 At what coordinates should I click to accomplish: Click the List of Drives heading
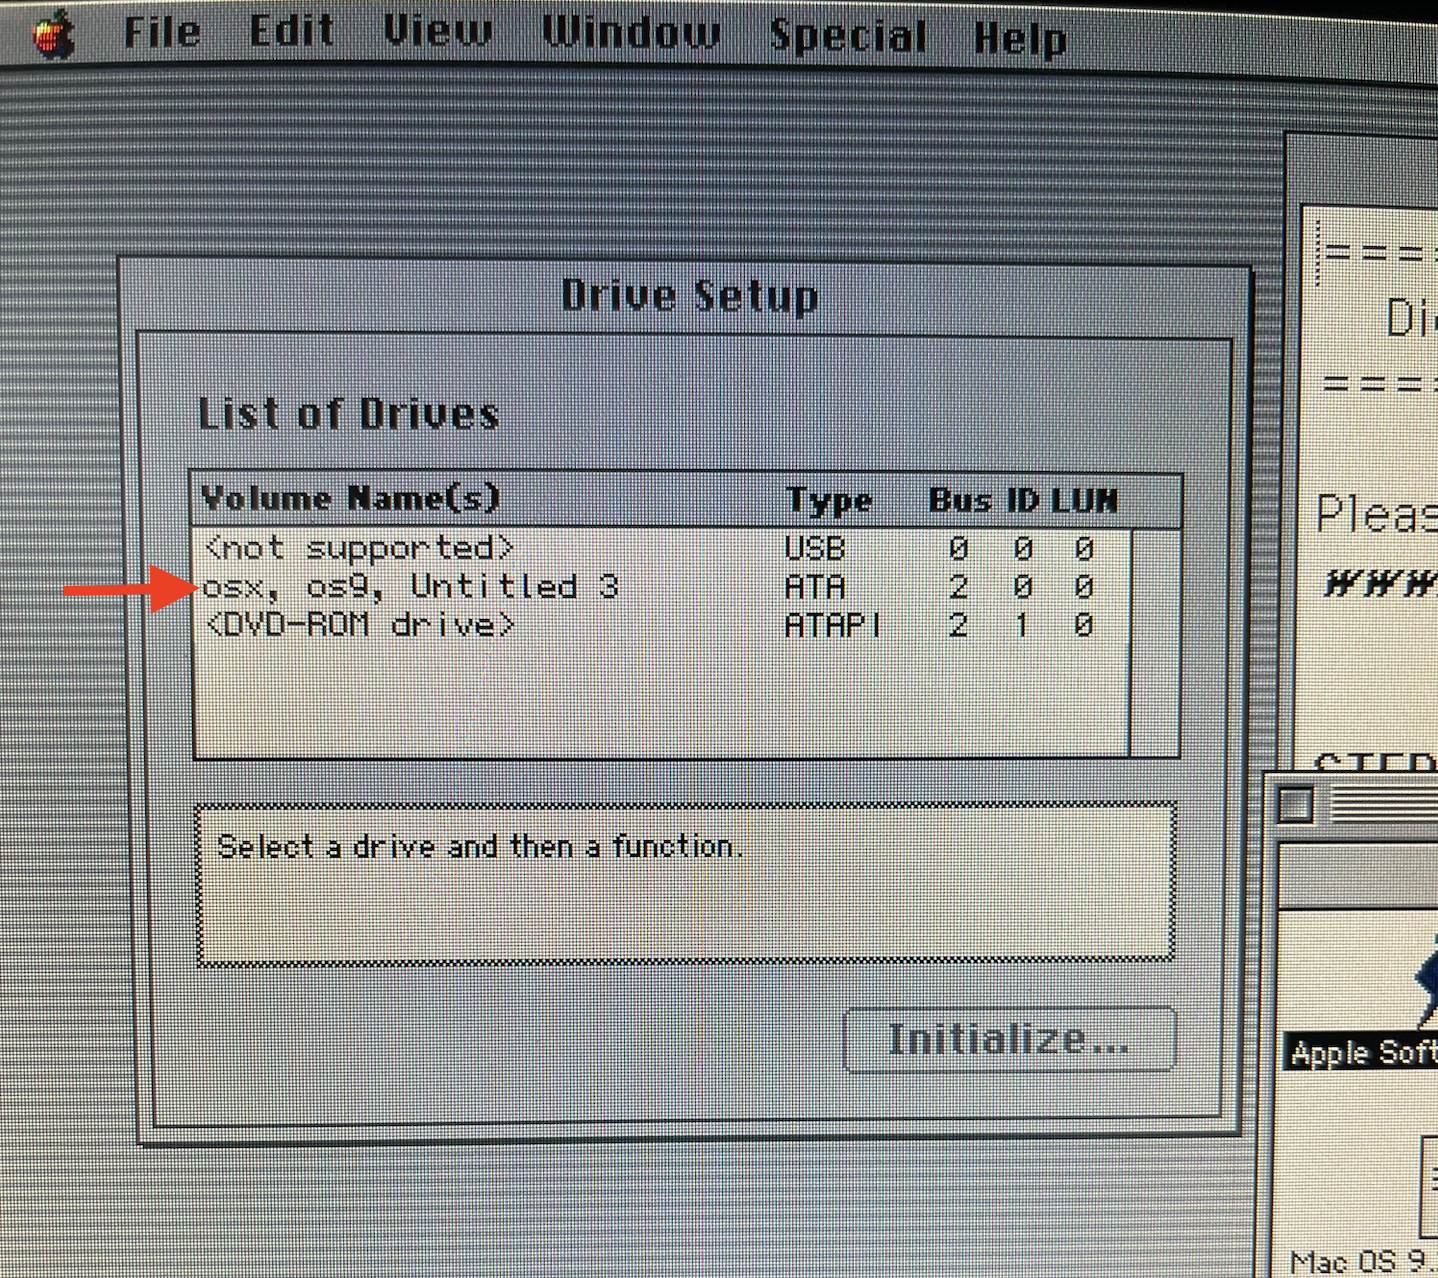click(348, 414)
